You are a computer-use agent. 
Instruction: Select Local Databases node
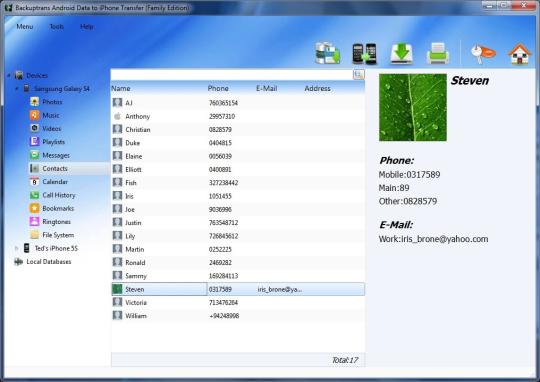[x=49, y=262]
